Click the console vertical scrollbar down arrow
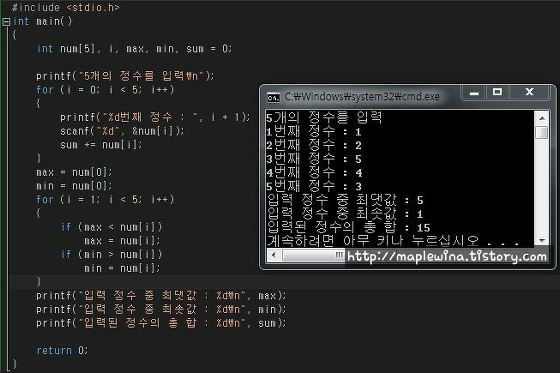This screenshot has height=373, width=560. pos(542,240)
